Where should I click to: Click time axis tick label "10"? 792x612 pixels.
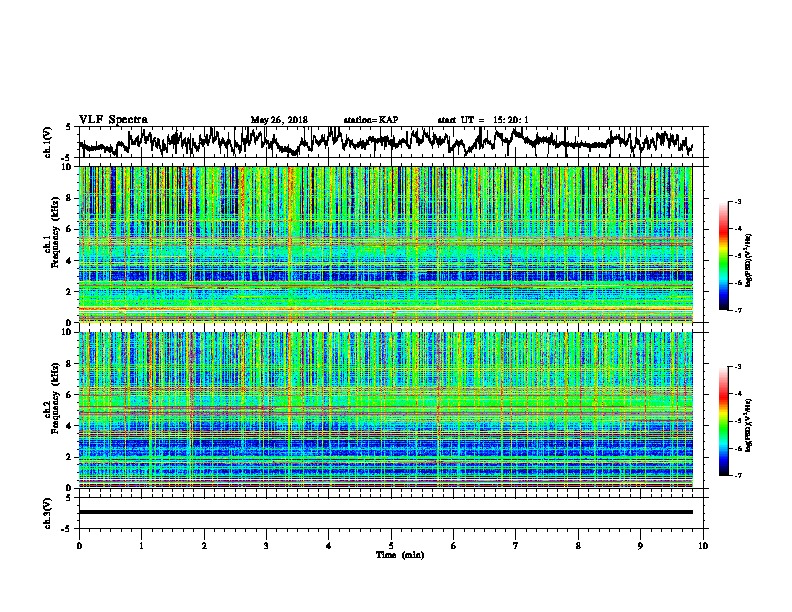coord(703,545)
